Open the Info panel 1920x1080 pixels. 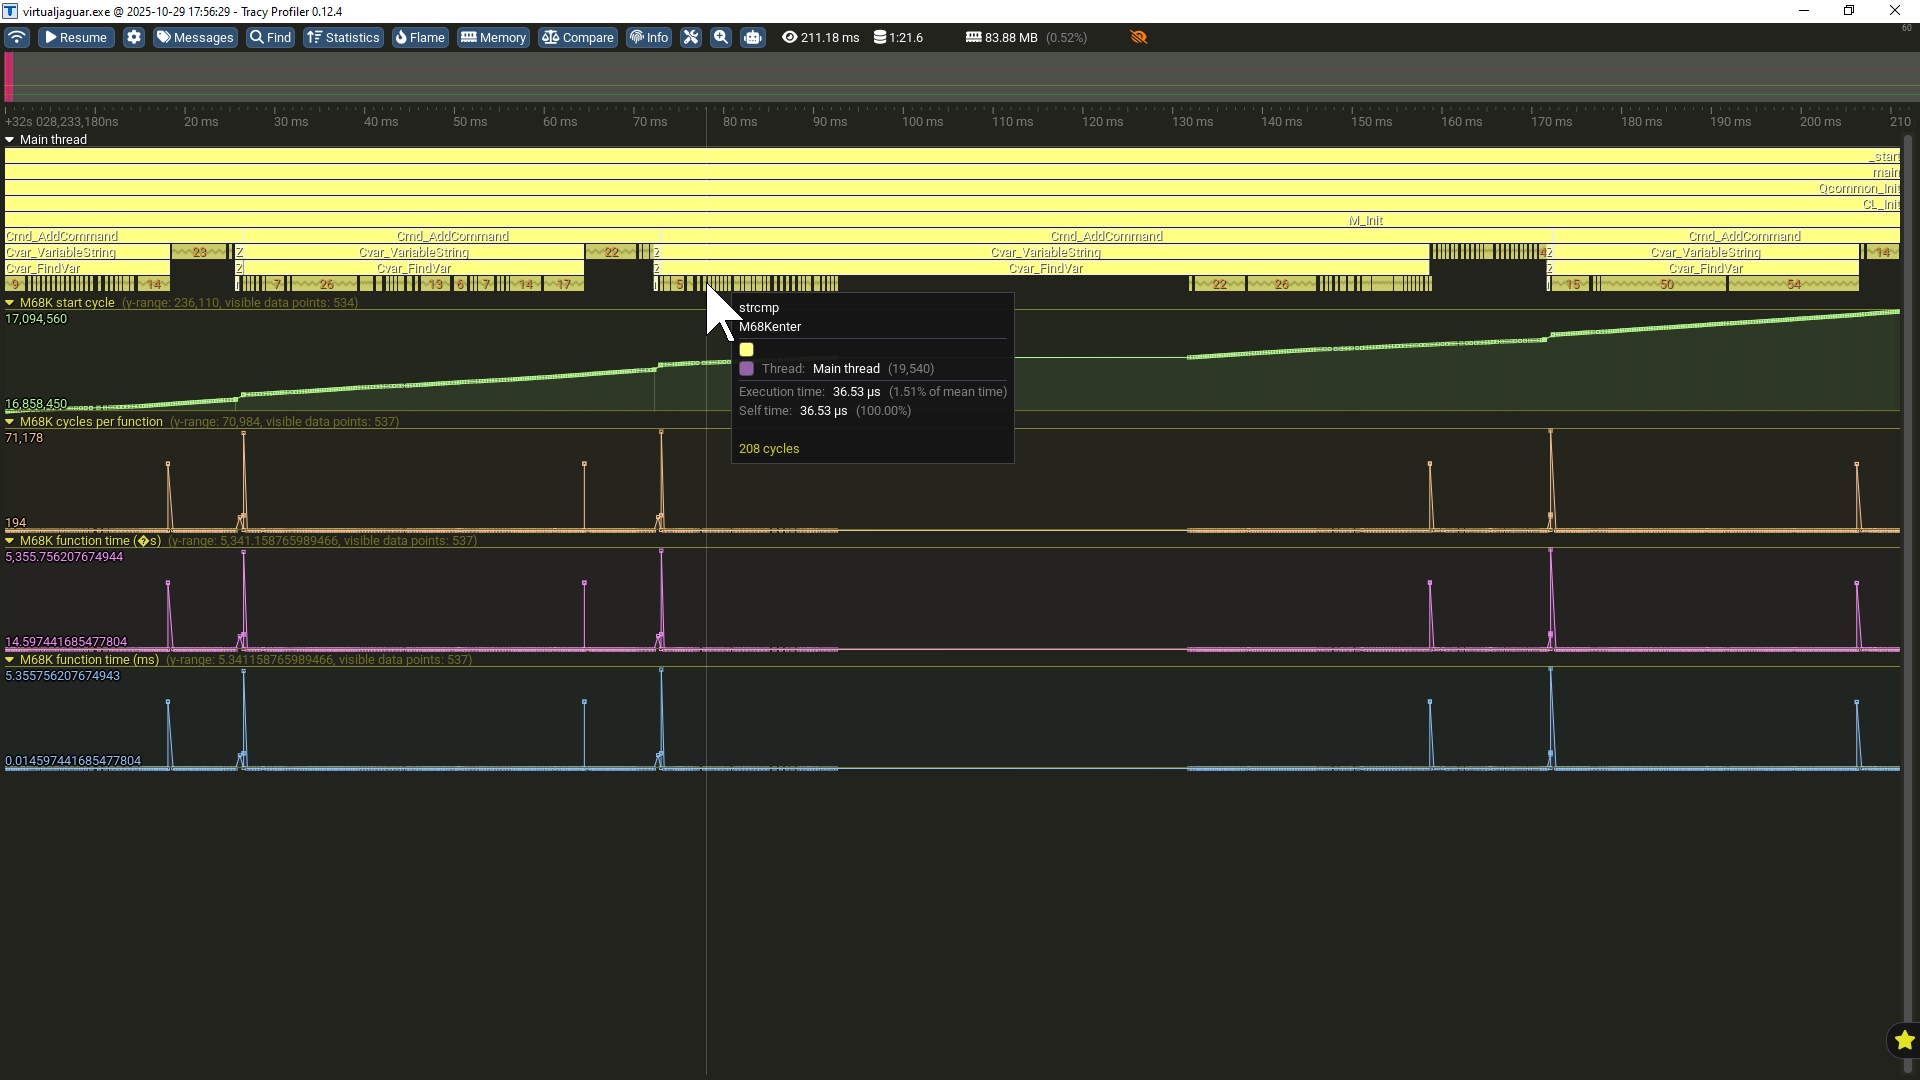point(649,37)
